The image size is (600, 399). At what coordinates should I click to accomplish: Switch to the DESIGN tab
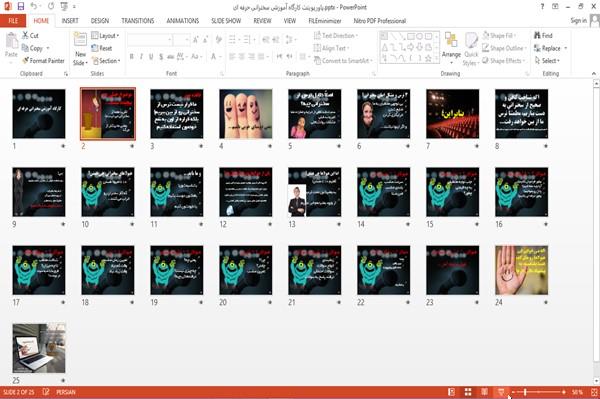click(100, 21)
